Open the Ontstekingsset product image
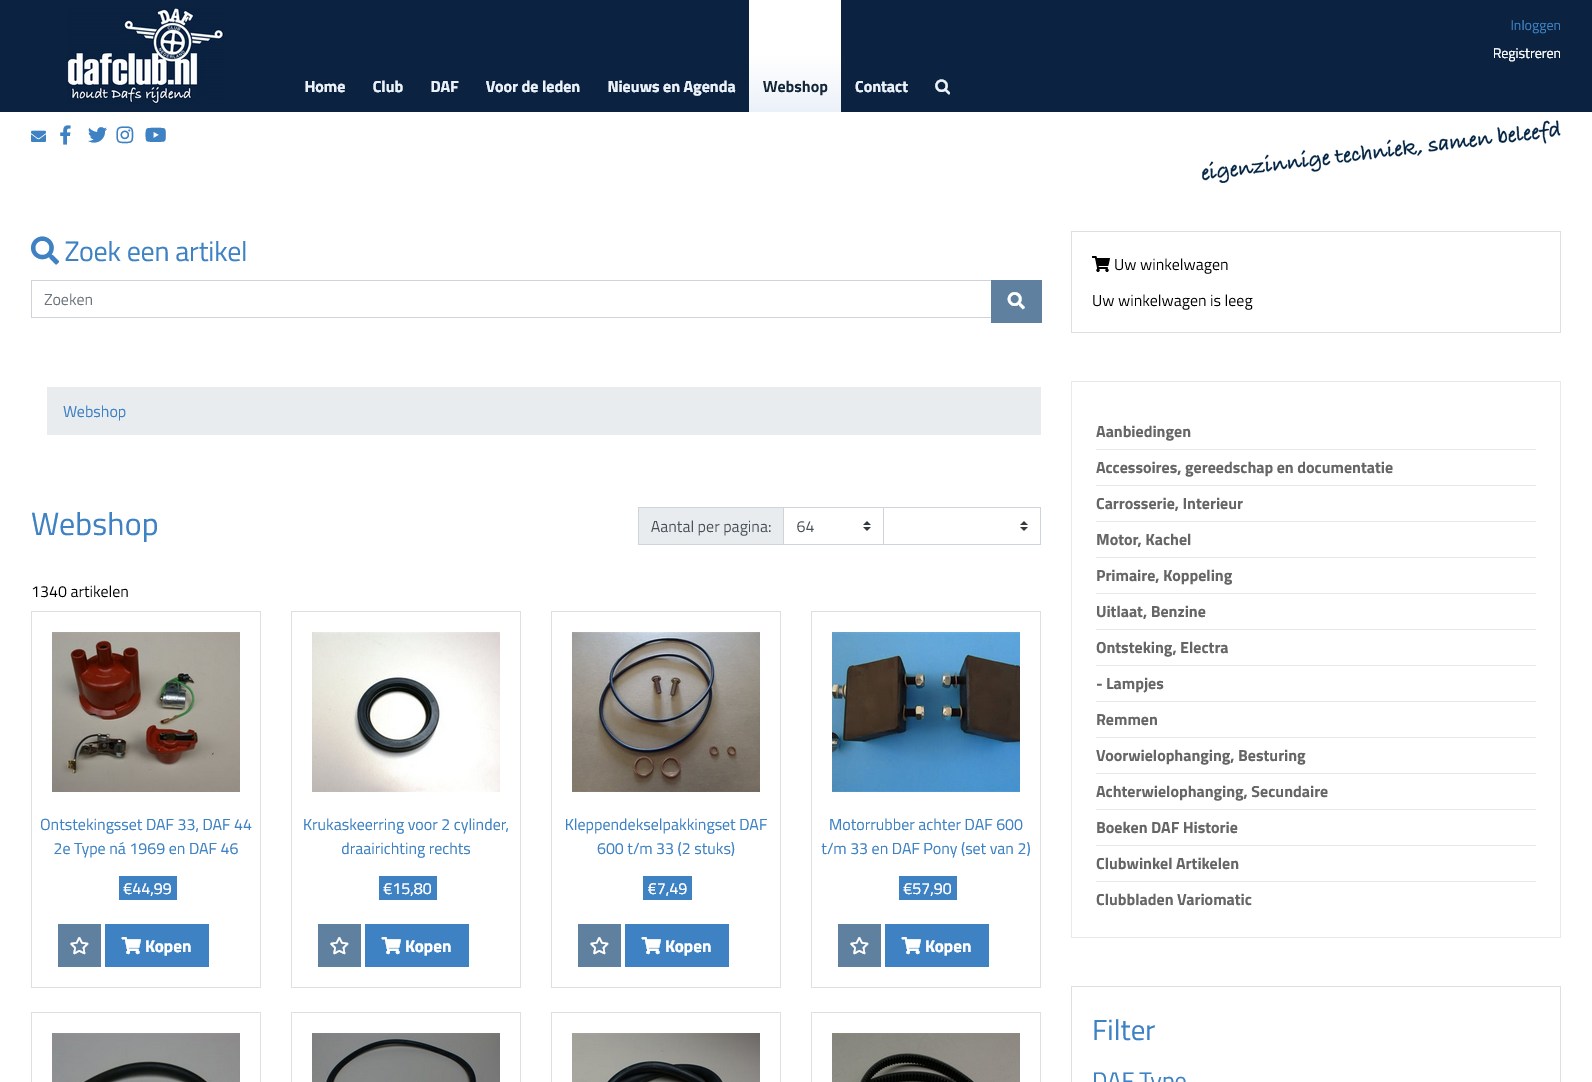The height and width of the screenshot is (1082, 1592). pos(146,712)
